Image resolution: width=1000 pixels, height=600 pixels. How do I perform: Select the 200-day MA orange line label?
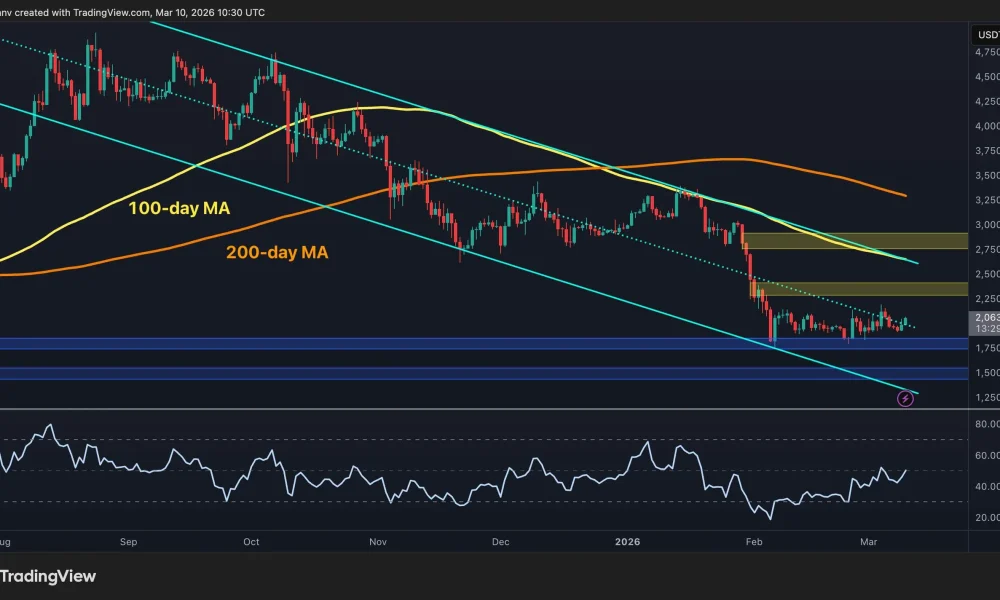tap(278, 252)
